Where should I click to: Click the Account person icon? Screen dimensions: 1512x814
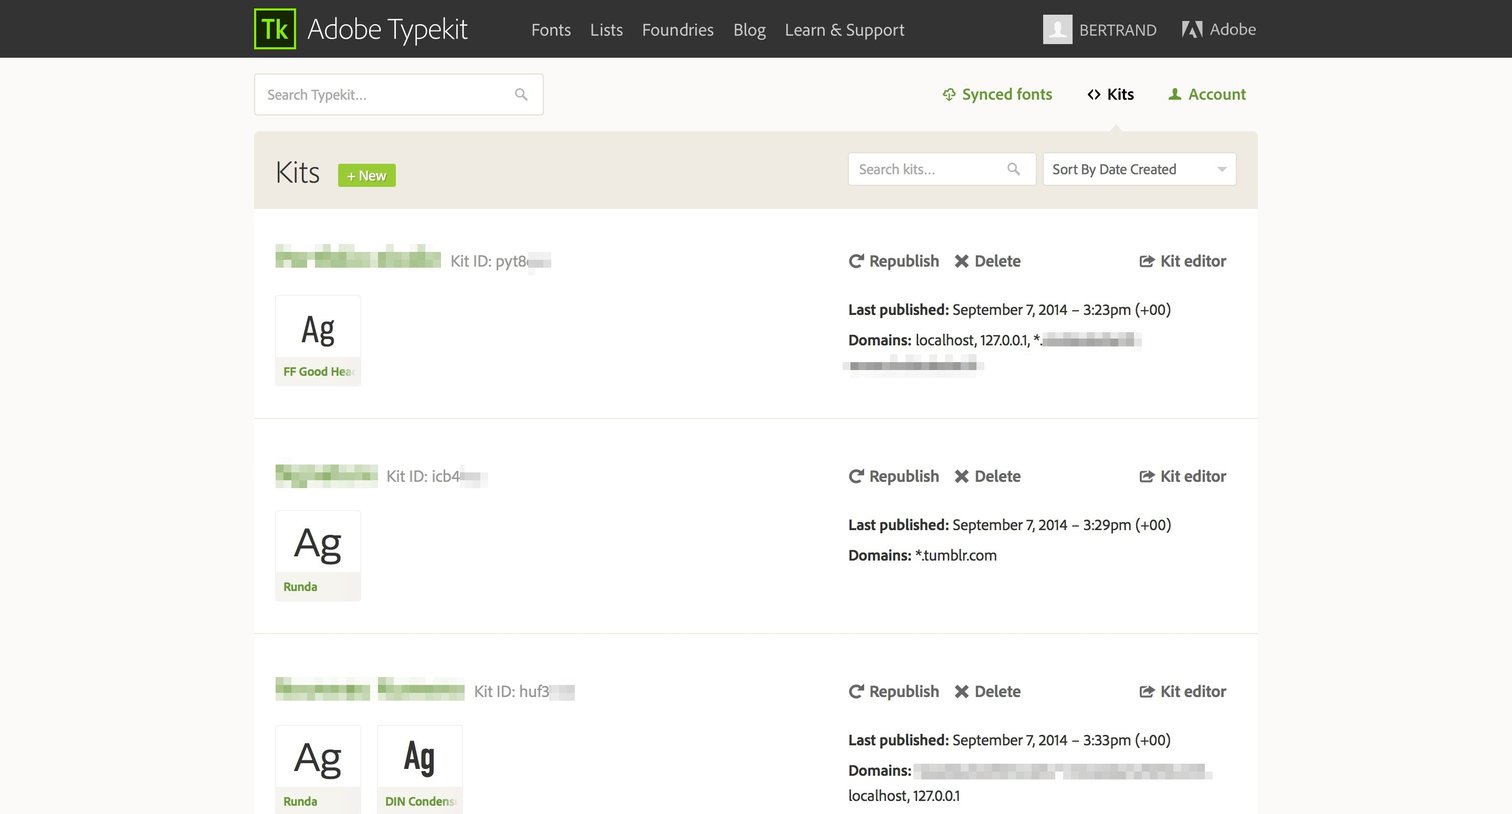point(1175,94)
